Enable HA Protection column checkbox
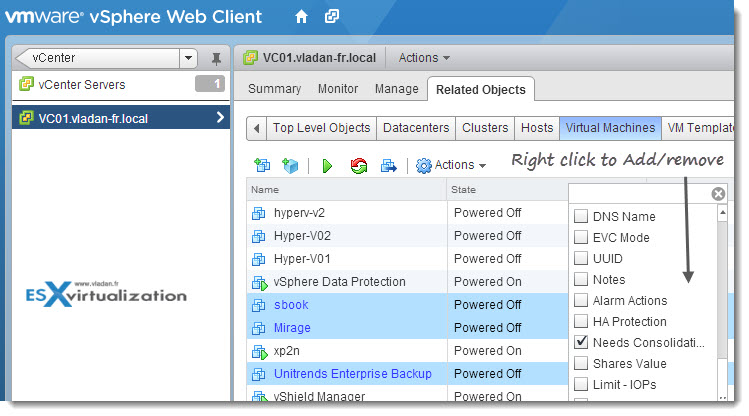Screen dimensions: 749x416 coord(581,321)
